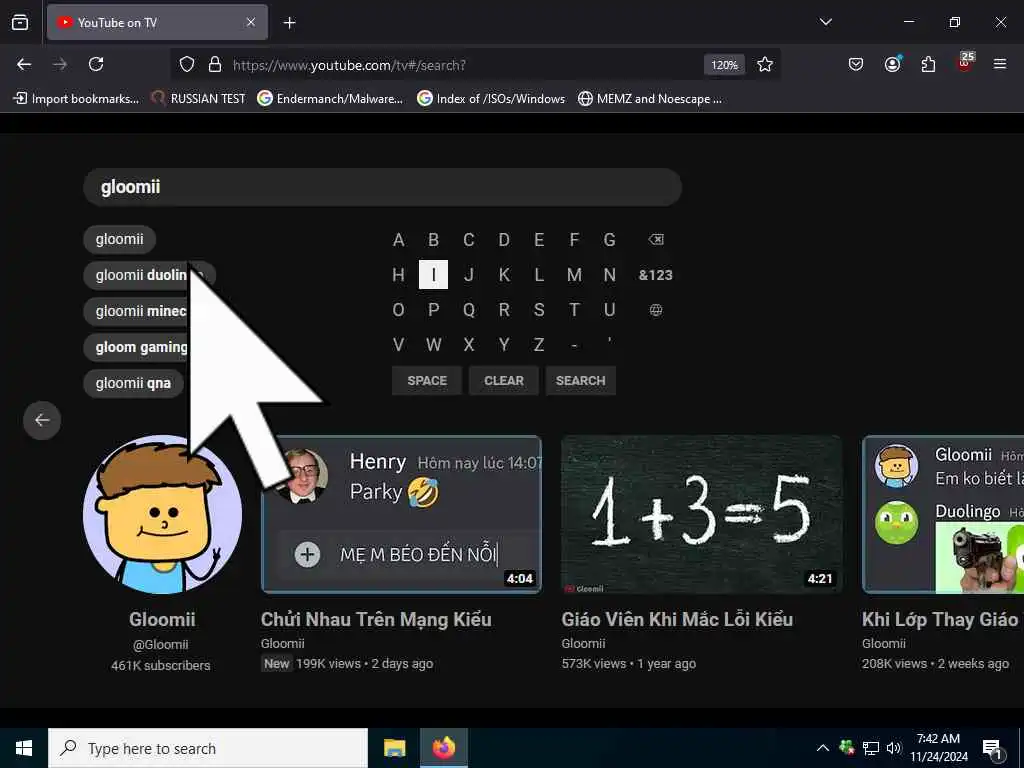
Task: Expand the list all tabs chevron
Action: coord(825,22)
